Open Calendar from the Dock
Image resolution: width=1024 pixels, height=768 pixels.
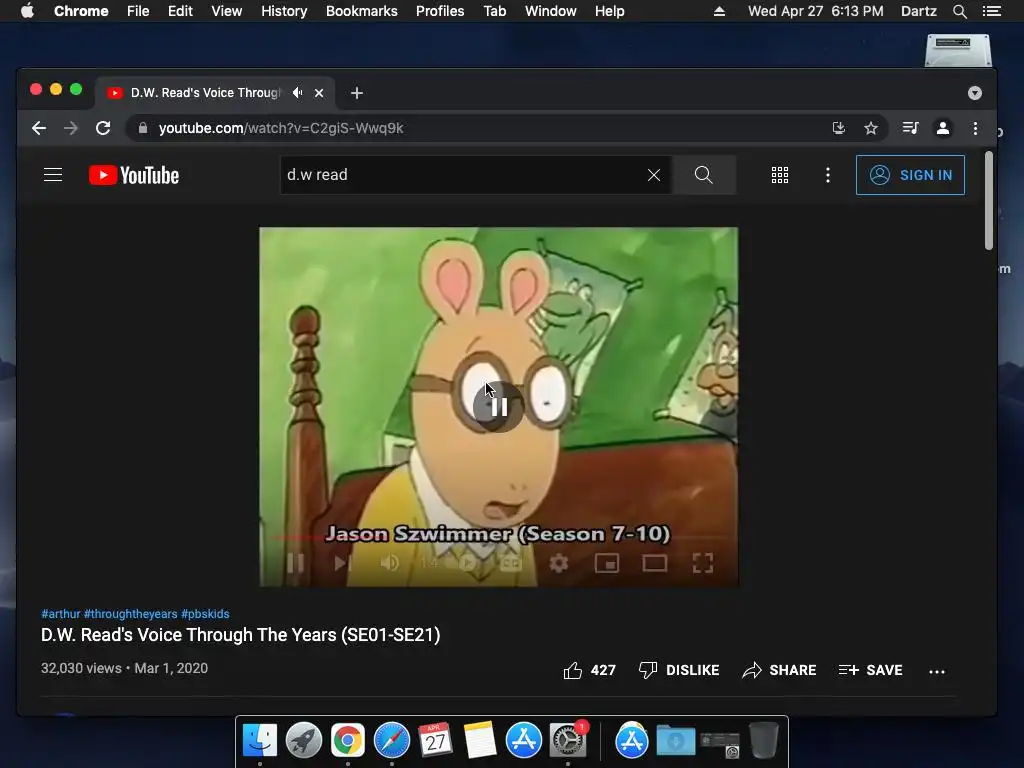[436, 741]
